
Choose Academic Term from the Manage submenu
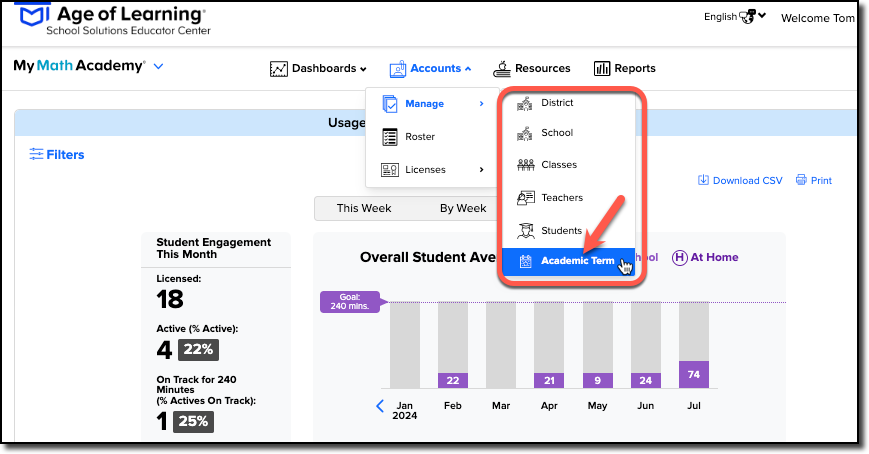568,261
